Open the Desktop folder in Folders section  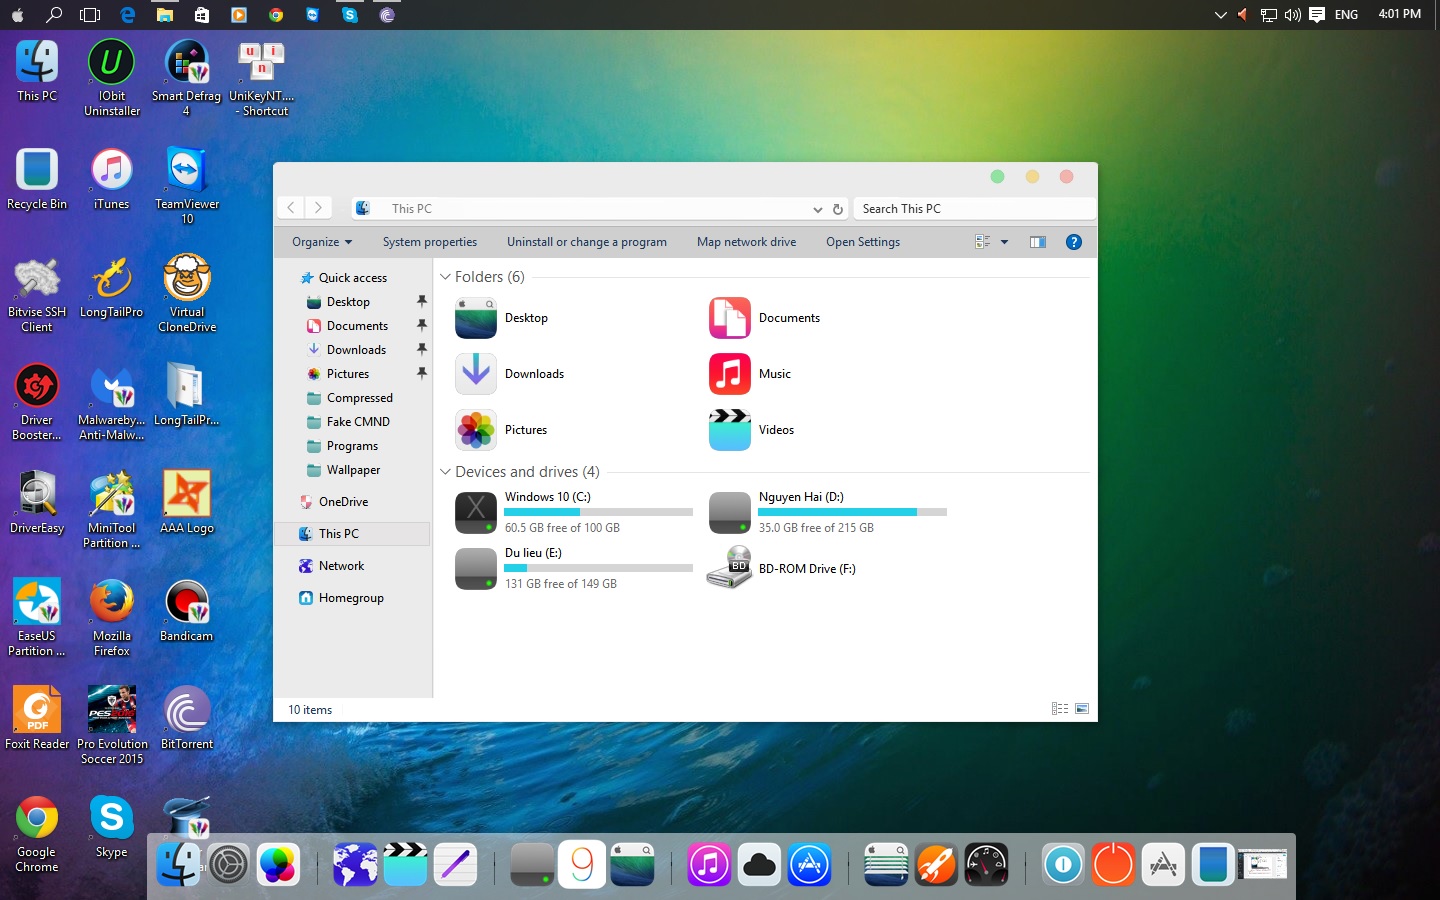(x=502, y=318)
